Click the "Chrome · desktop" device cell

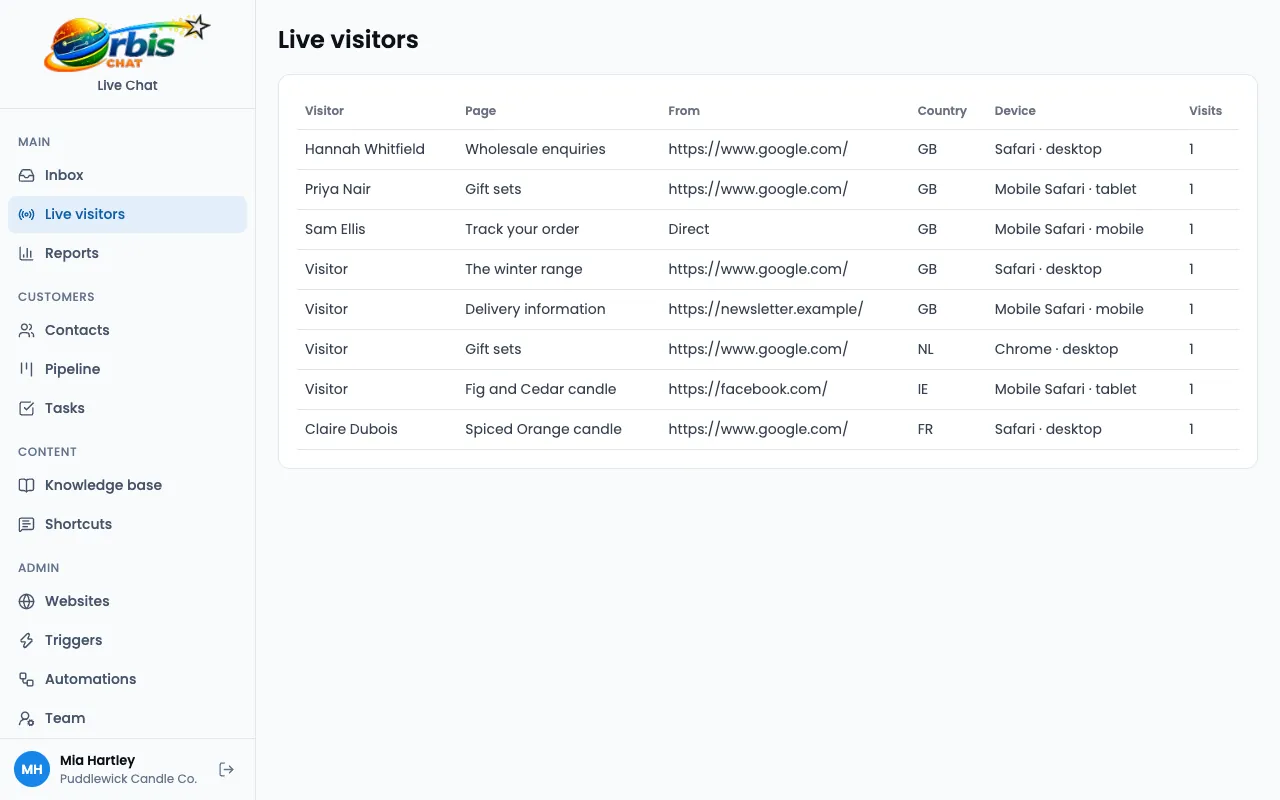pyautogui.click(x=1056, y=349)
